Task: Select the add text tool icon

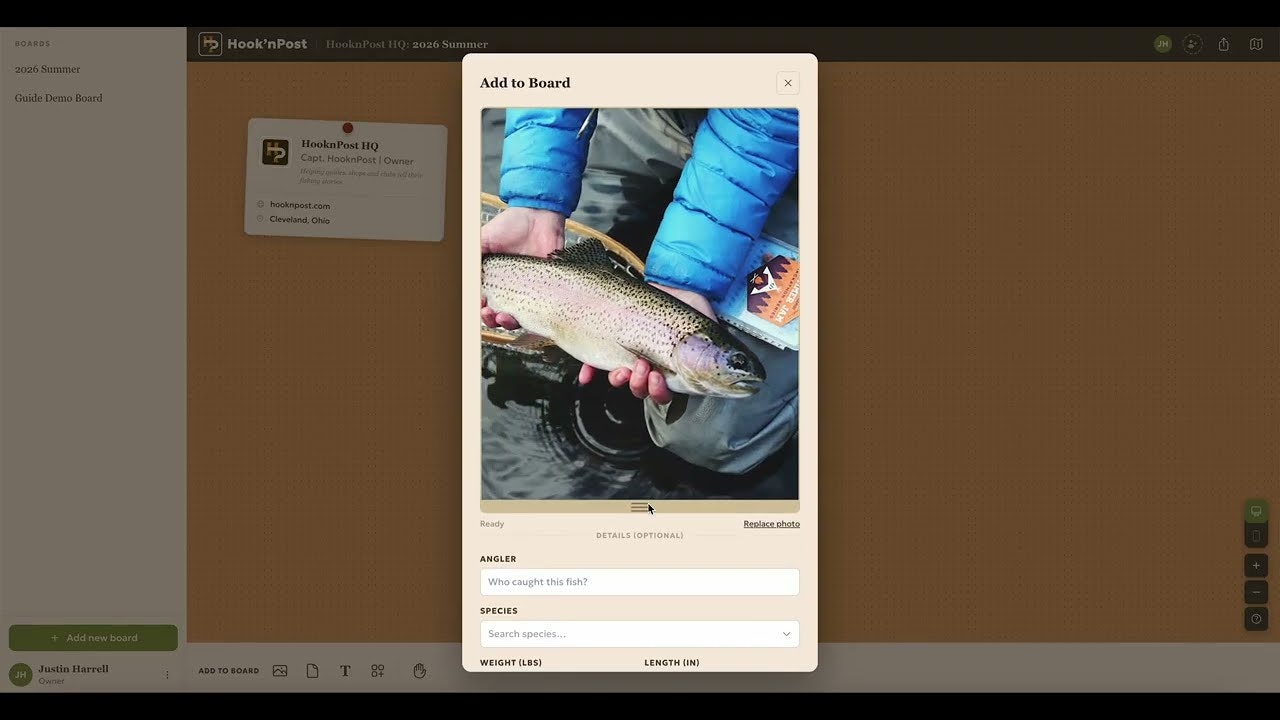Action: (345, 671)
